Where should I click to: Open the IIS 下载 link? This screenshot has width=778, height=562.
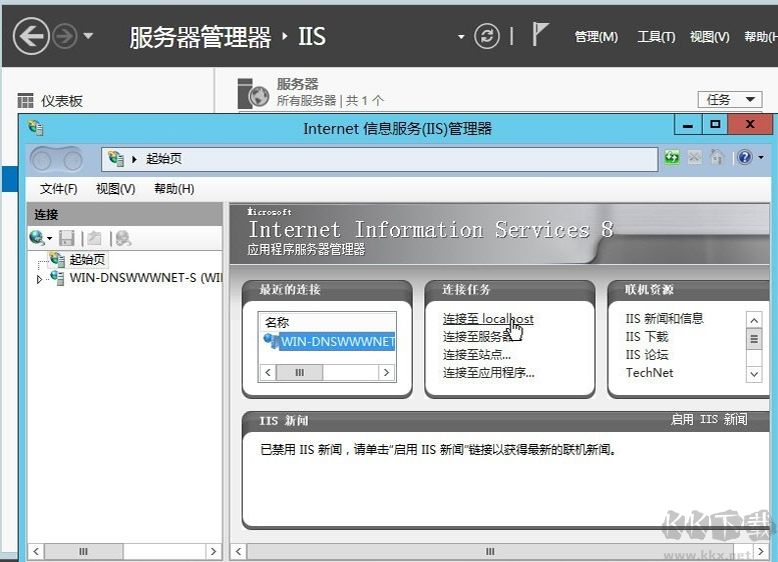(647, 337)
